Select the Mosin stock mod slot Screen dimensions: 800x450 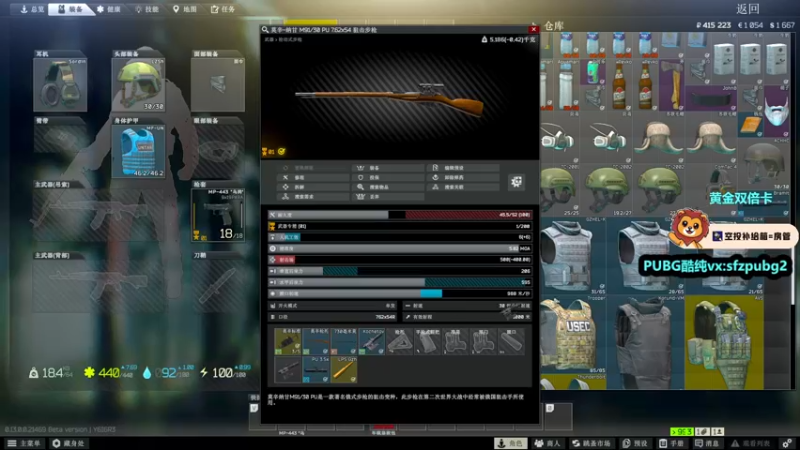316,341
